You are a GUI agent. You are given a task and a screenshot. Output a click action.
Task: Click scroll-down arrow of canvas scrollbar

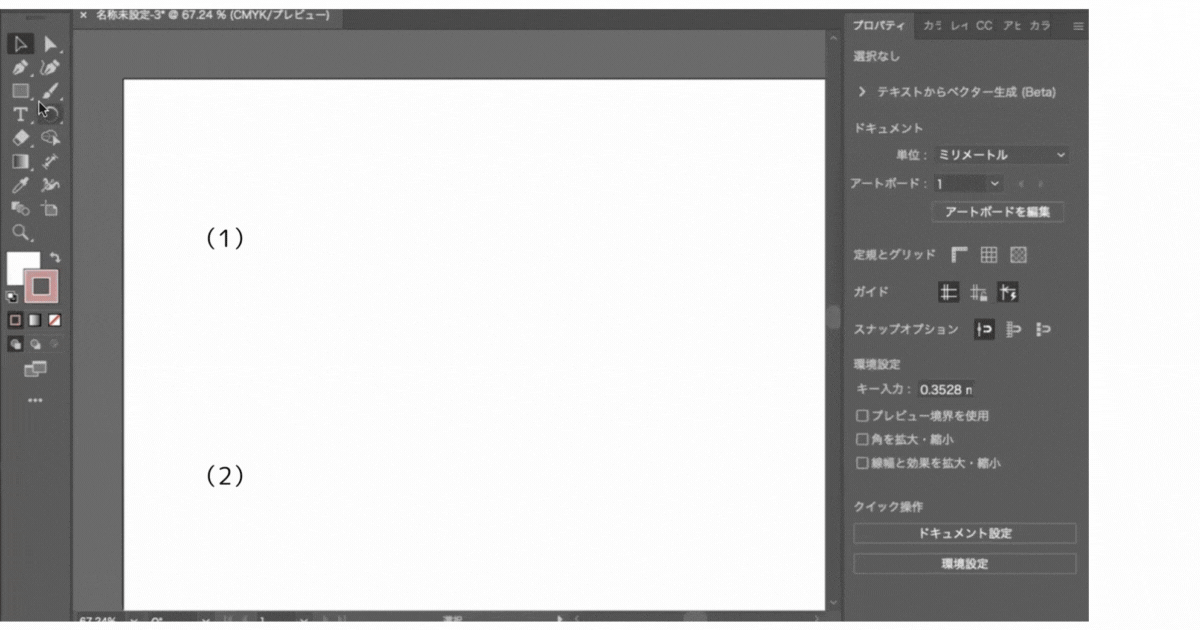pos(833,602)
